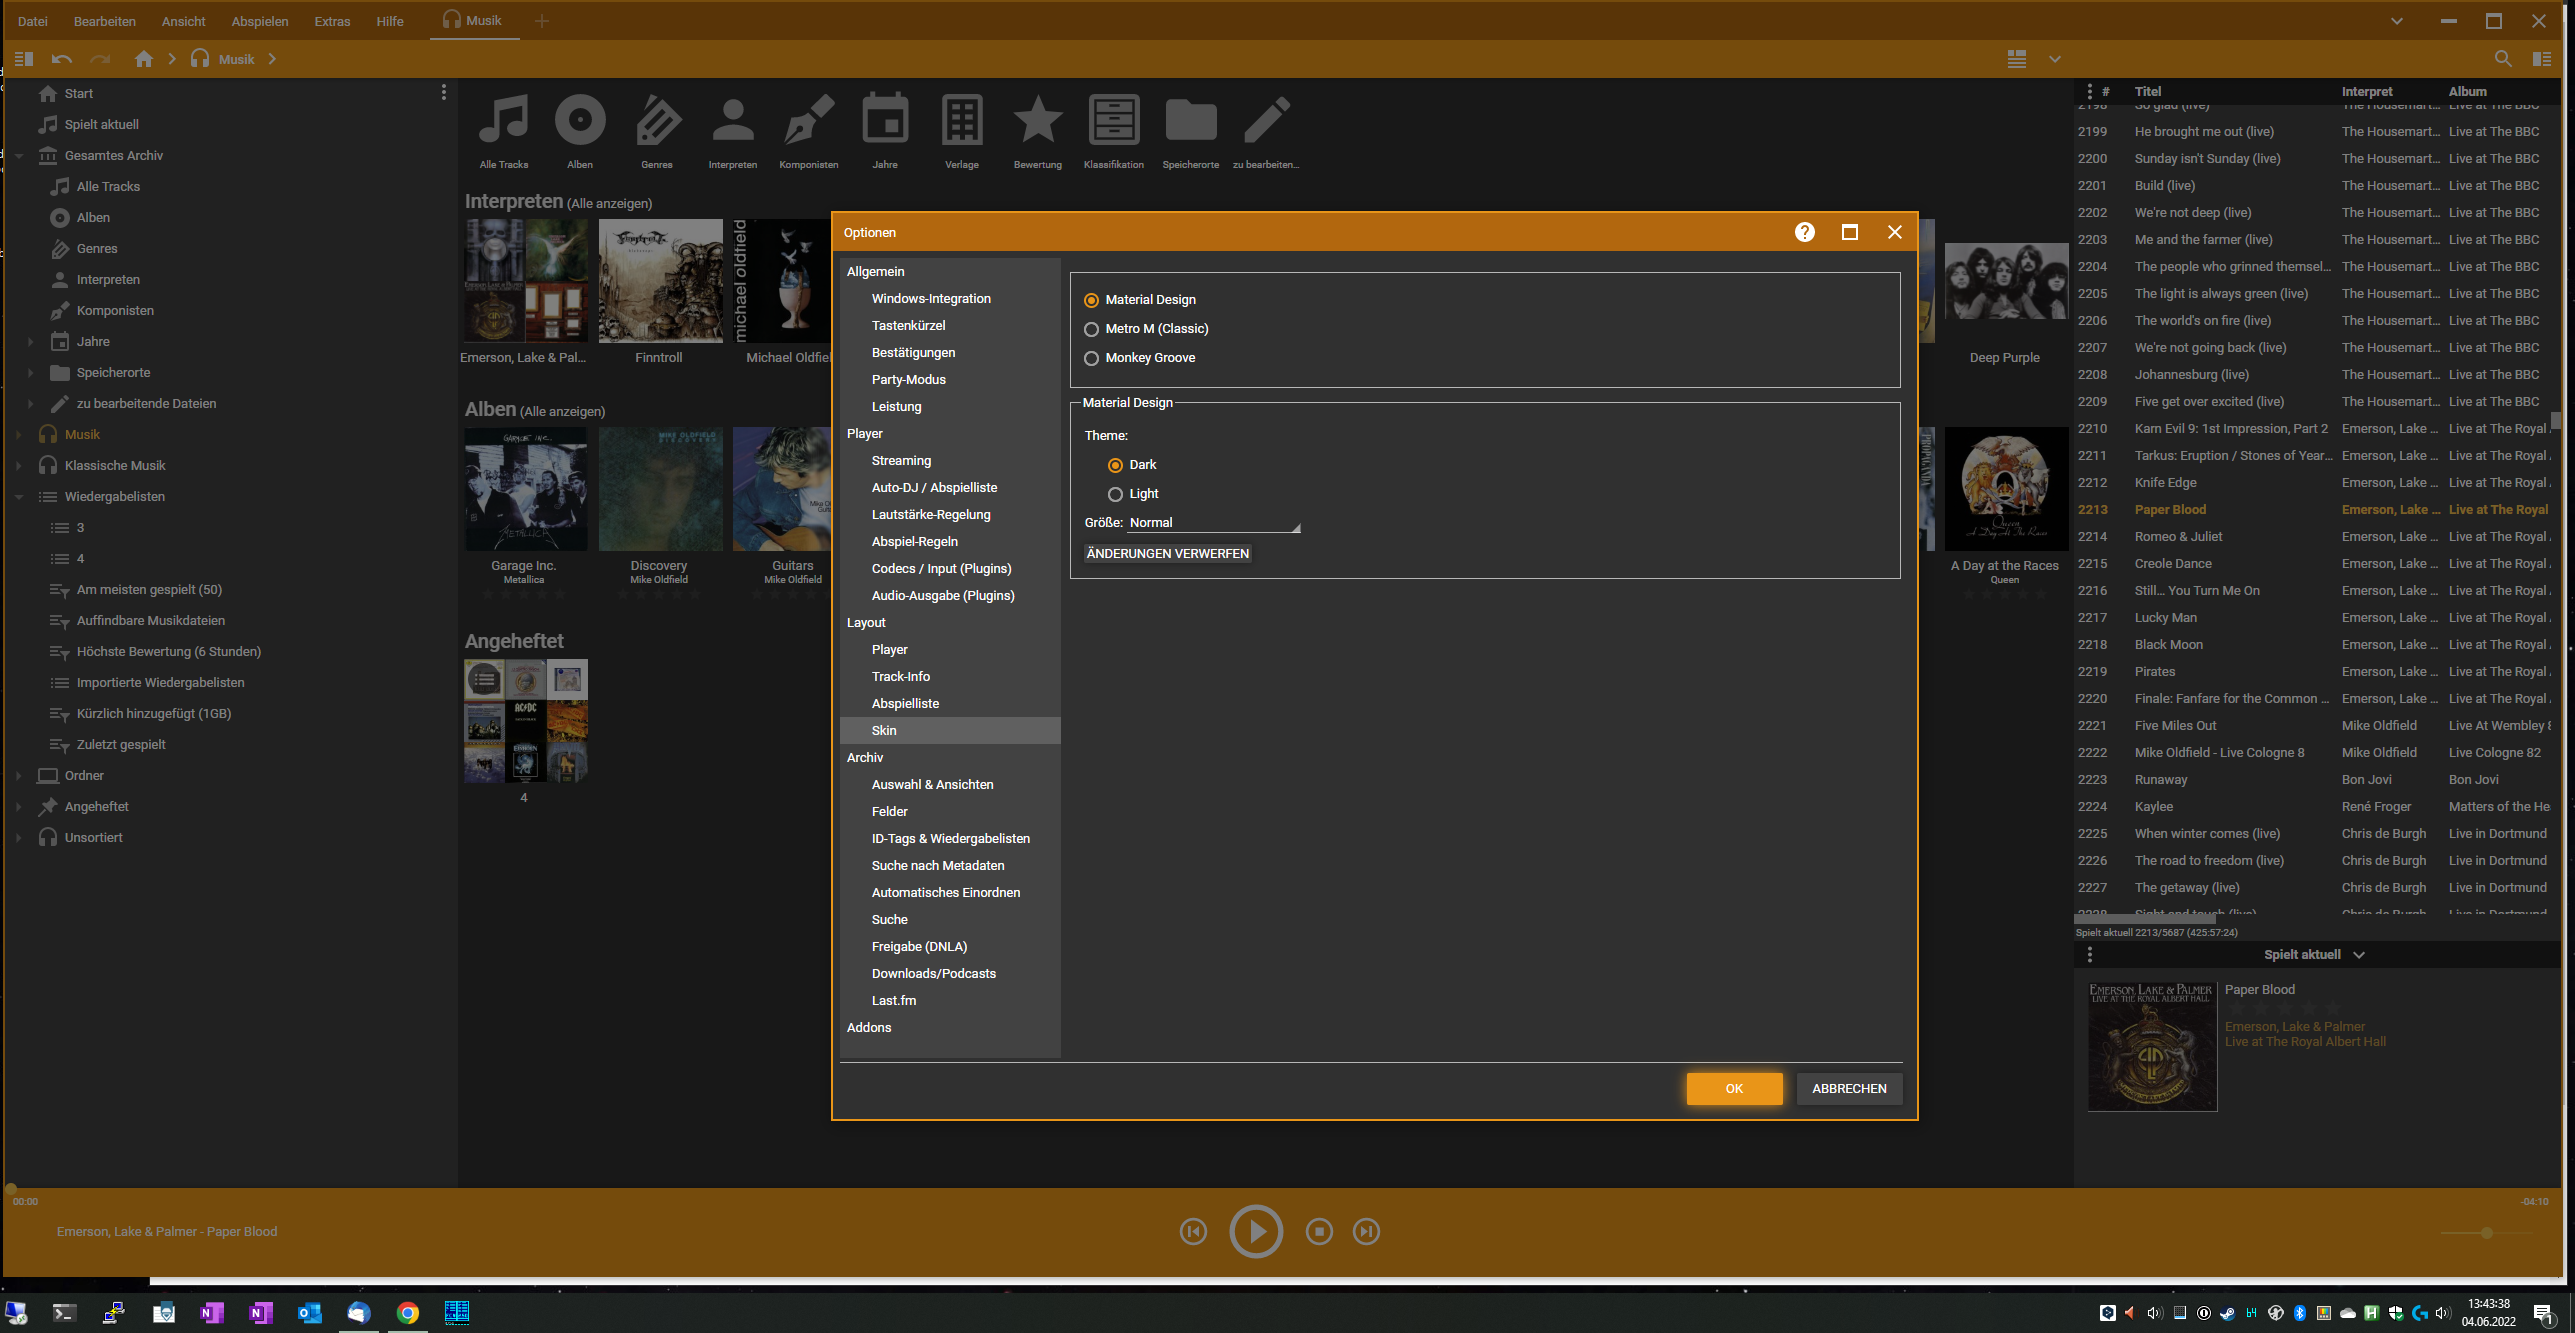This screenshot has height=1333, width=2575.
Task: Open Chrome from the Windows taskbar
Action: (407, 1313)
